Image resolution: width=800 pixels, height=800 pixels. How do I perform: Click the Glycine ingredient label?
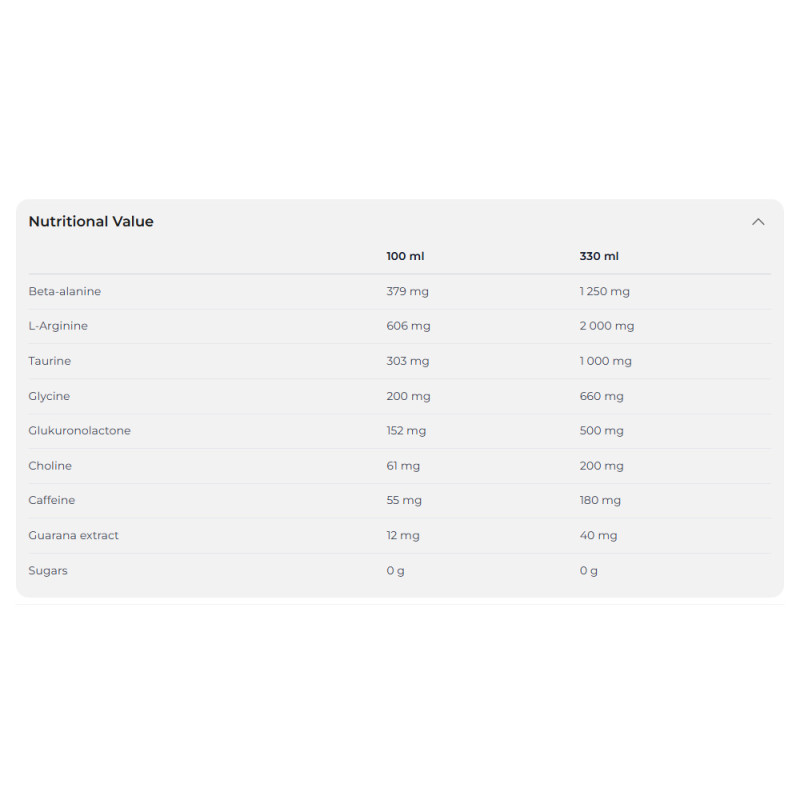click(x=49, y=396)
